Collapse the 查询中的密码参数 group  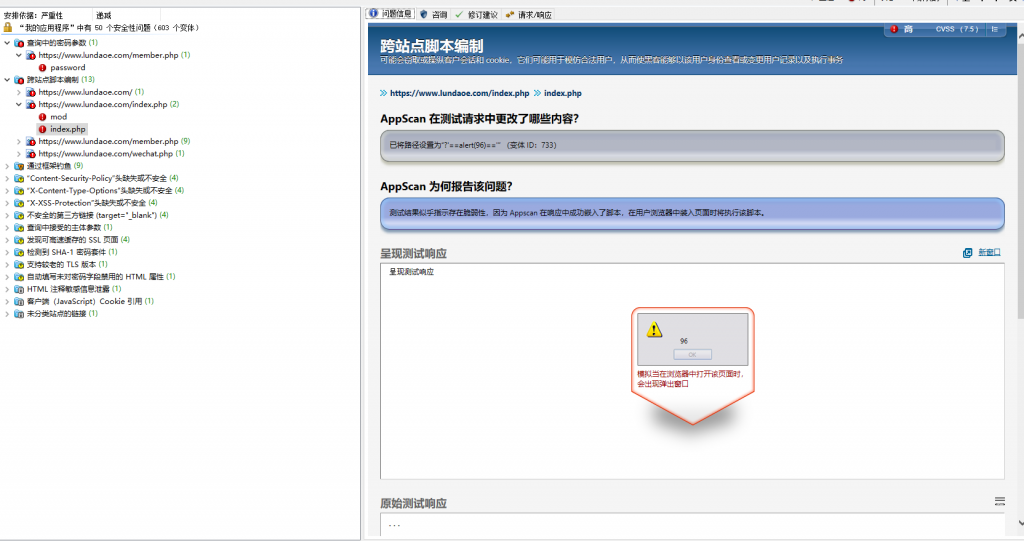[7, 43]
